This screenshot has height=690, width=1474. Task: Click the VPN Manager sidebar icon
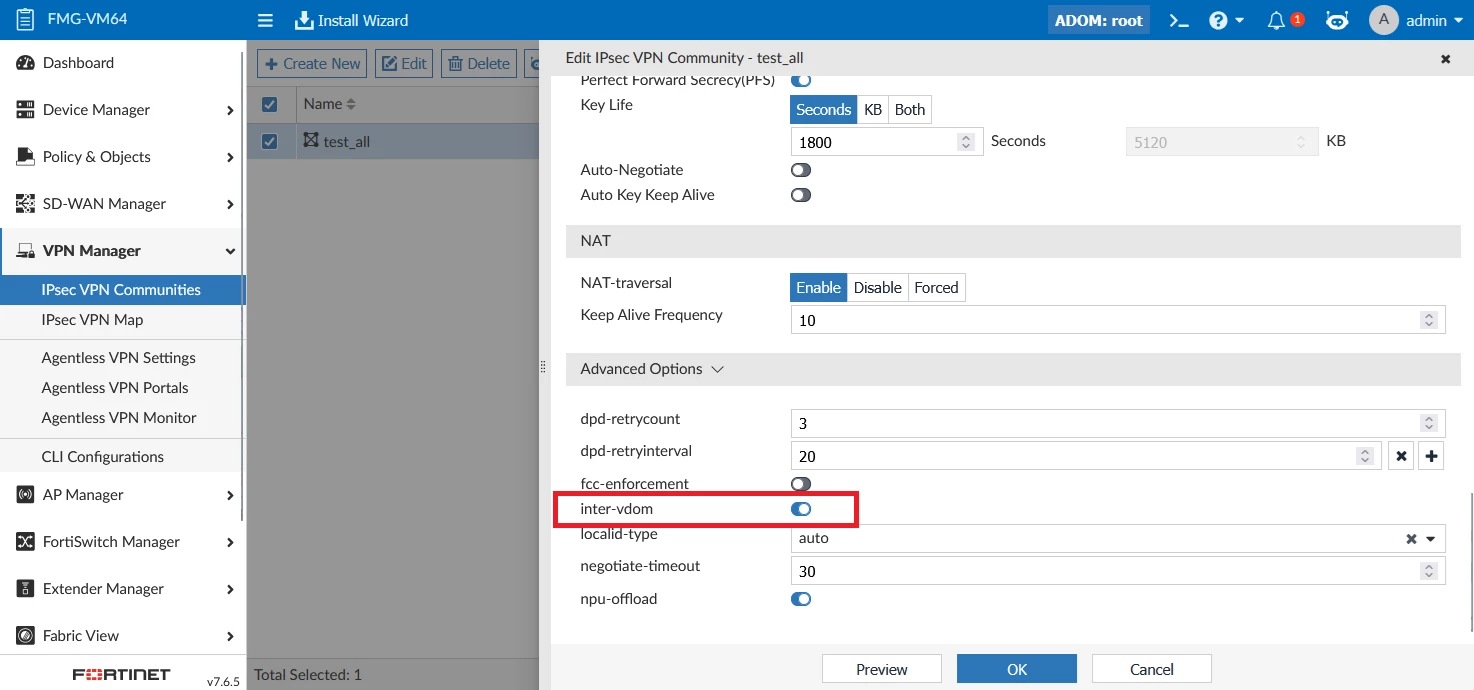pyautogui.click(x=25, y=251)
